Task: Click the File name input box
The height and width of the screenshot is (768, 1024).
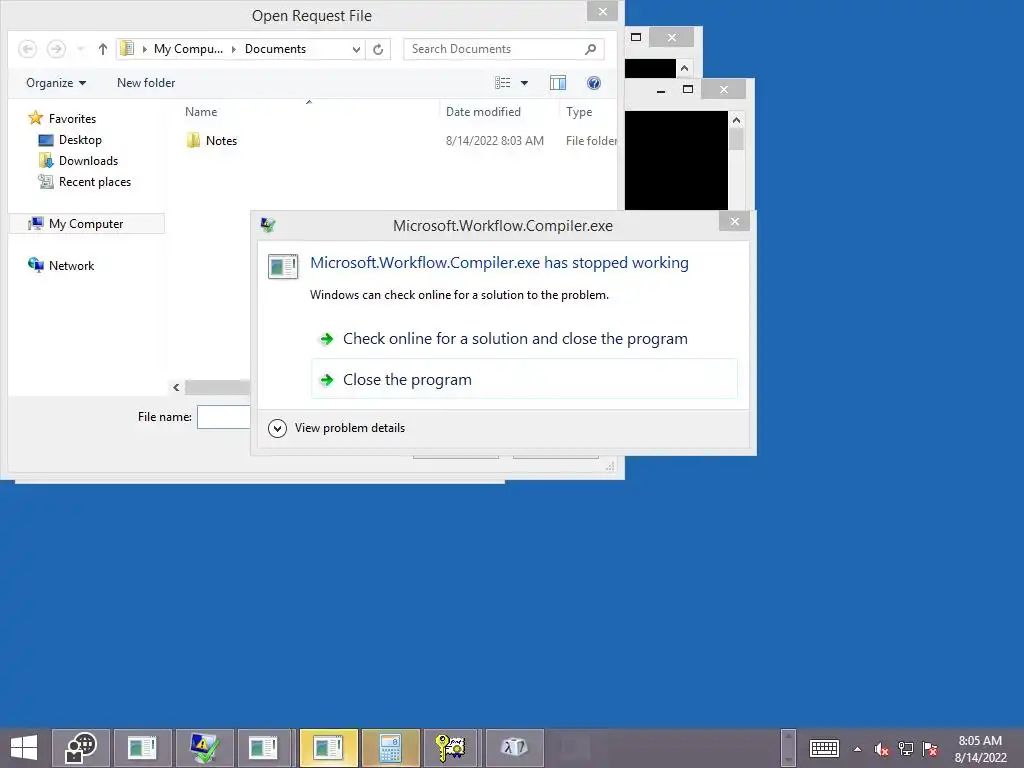Action: [223, 417]
